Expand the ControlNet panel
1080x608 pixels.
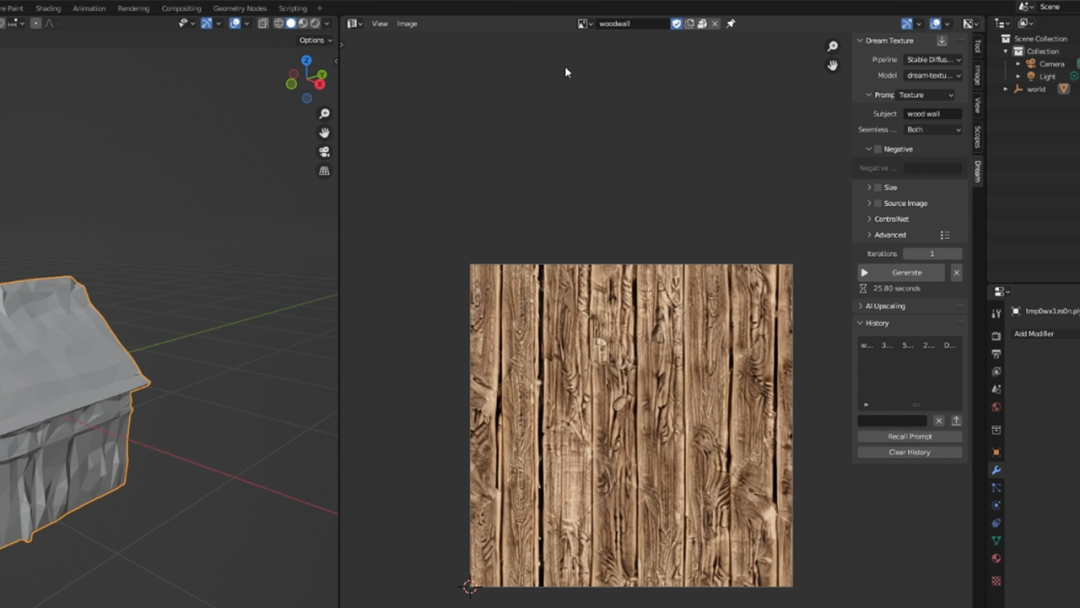pyautogui.click(x=891, y=219)
